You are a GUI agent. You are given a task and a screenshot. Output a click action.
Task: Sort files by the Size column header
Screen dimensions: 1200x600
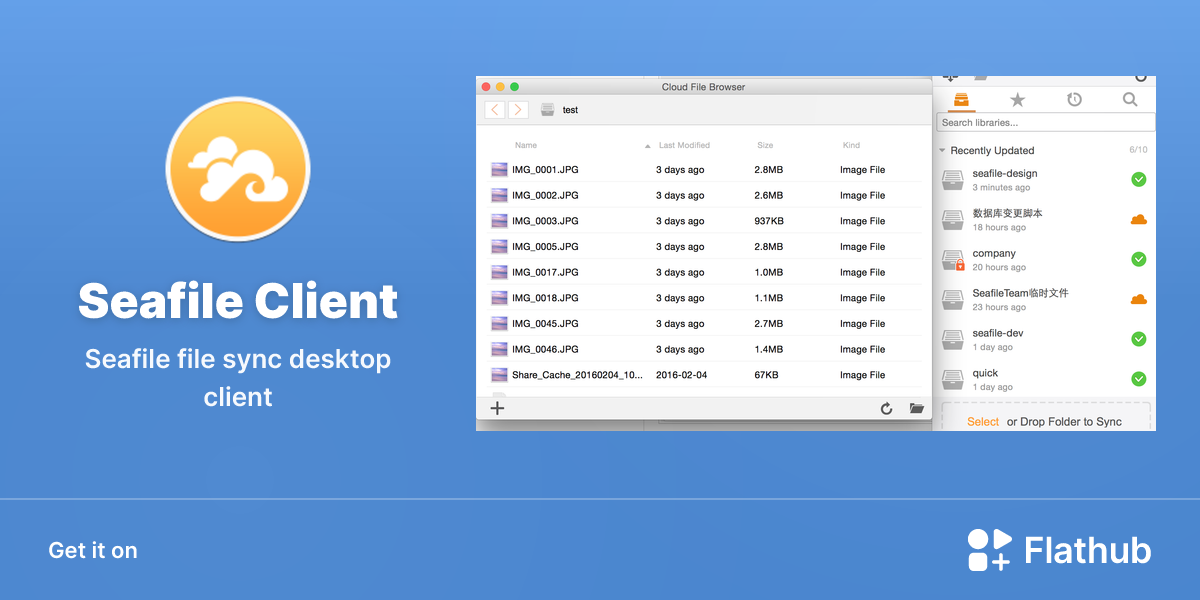[765, 145]
